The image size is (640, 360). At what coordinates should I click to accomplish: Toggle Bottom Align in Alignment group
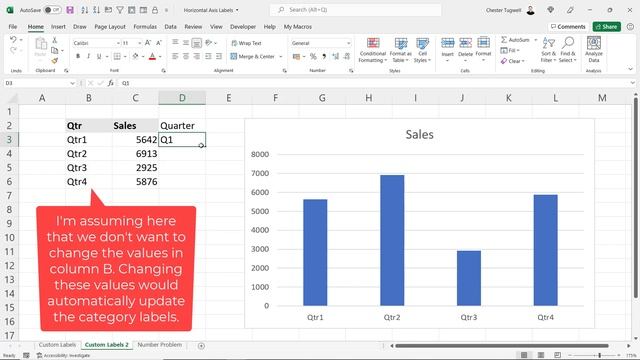click(x=196, y=43)
